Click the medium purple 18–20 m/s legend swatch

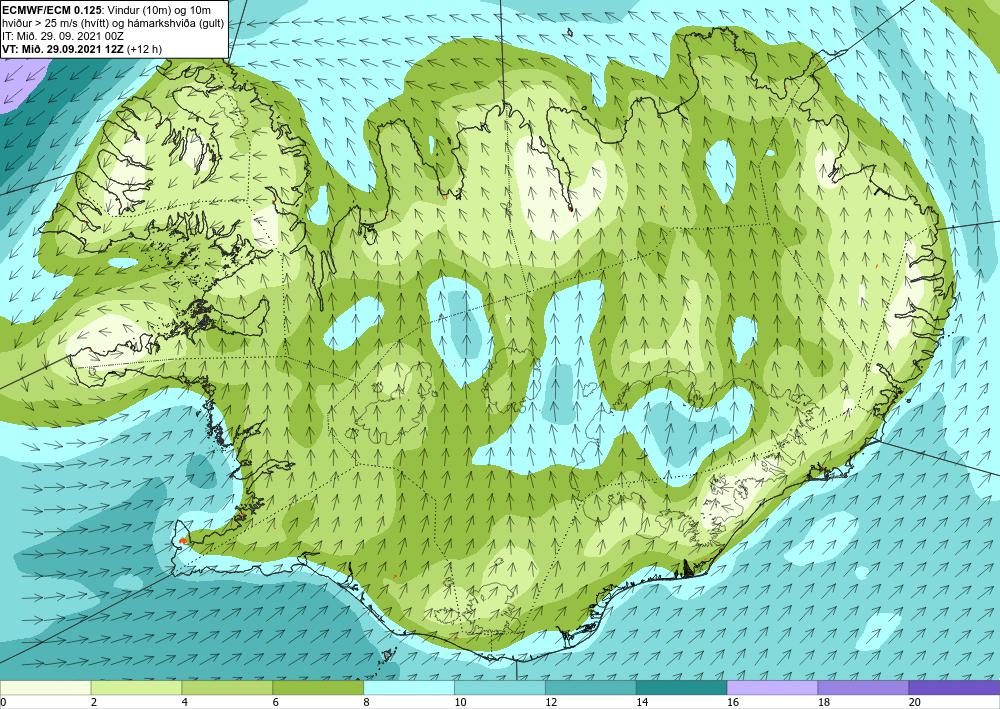864,688
